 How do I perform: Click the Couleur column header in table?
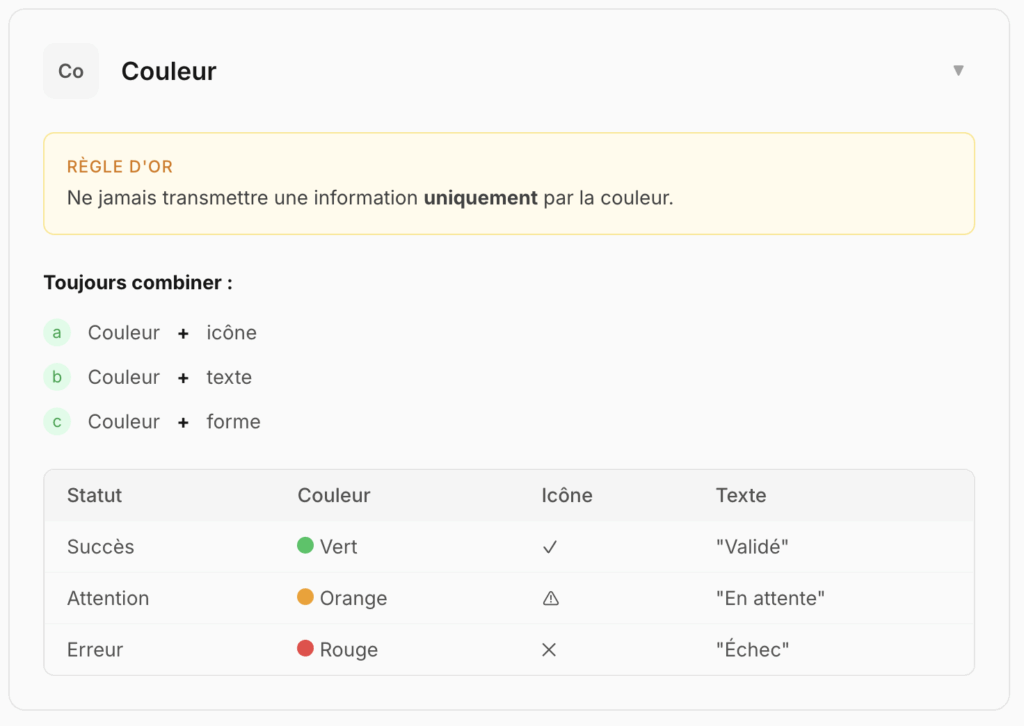pyautogui.click(x=334, y=495)
